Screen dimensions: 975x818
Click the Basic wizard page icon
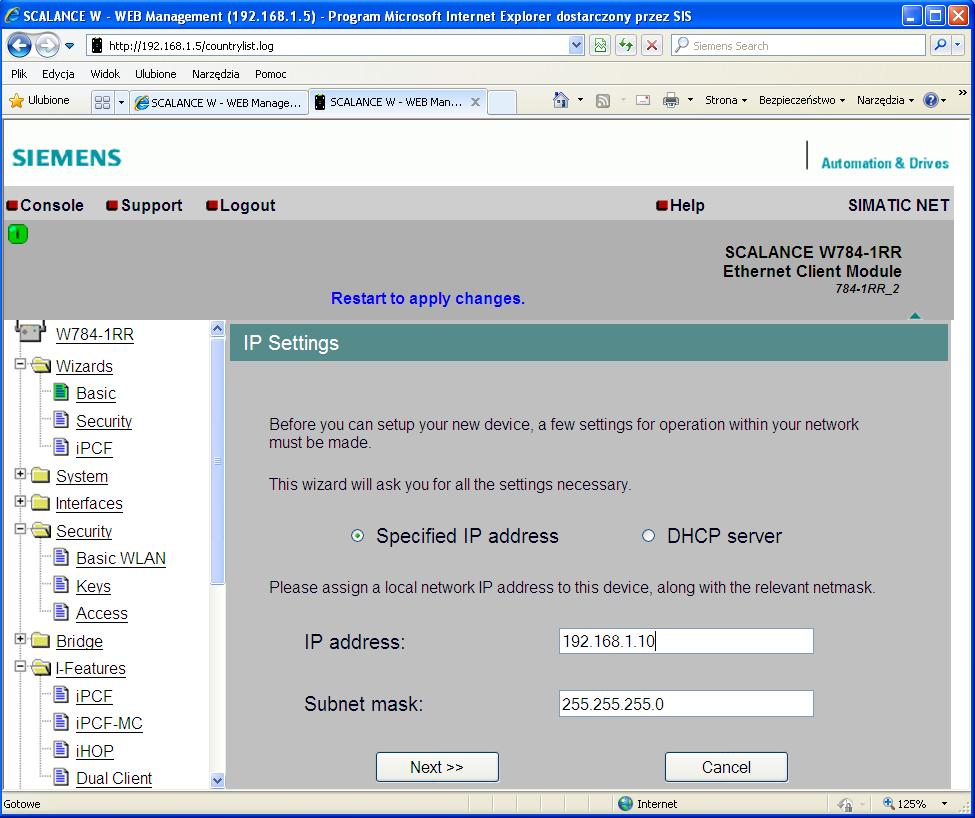pyautogui.click(x=61, y=392)
